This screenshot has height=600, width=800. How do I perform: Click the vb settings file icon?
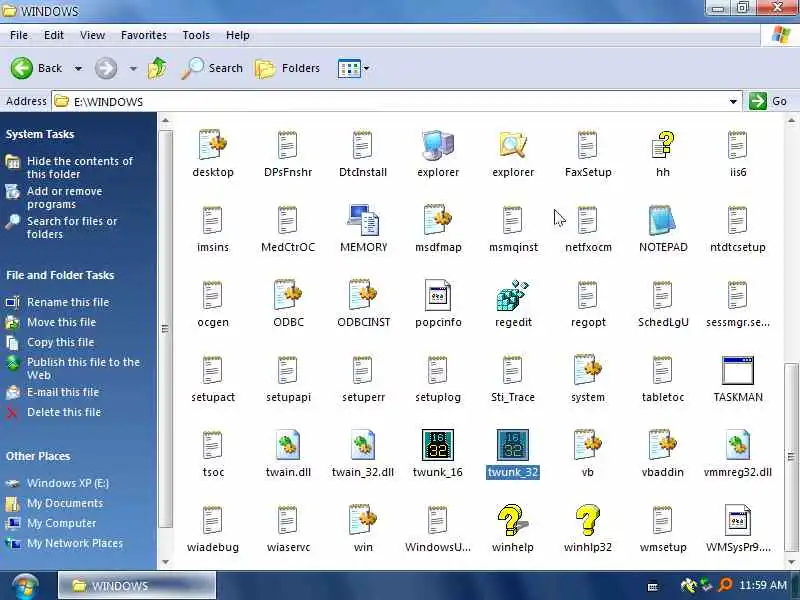pyautogui.click(x=587, y=445)
